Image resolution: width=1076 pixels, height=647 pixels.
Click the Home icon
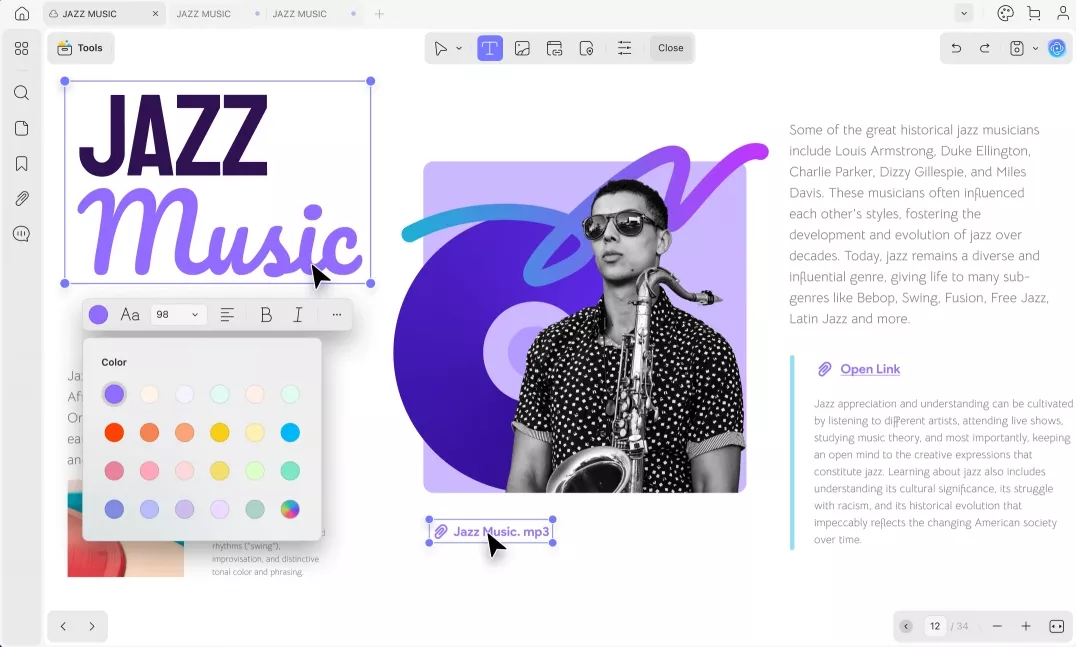pyautogui.click(x=21, y=14)
